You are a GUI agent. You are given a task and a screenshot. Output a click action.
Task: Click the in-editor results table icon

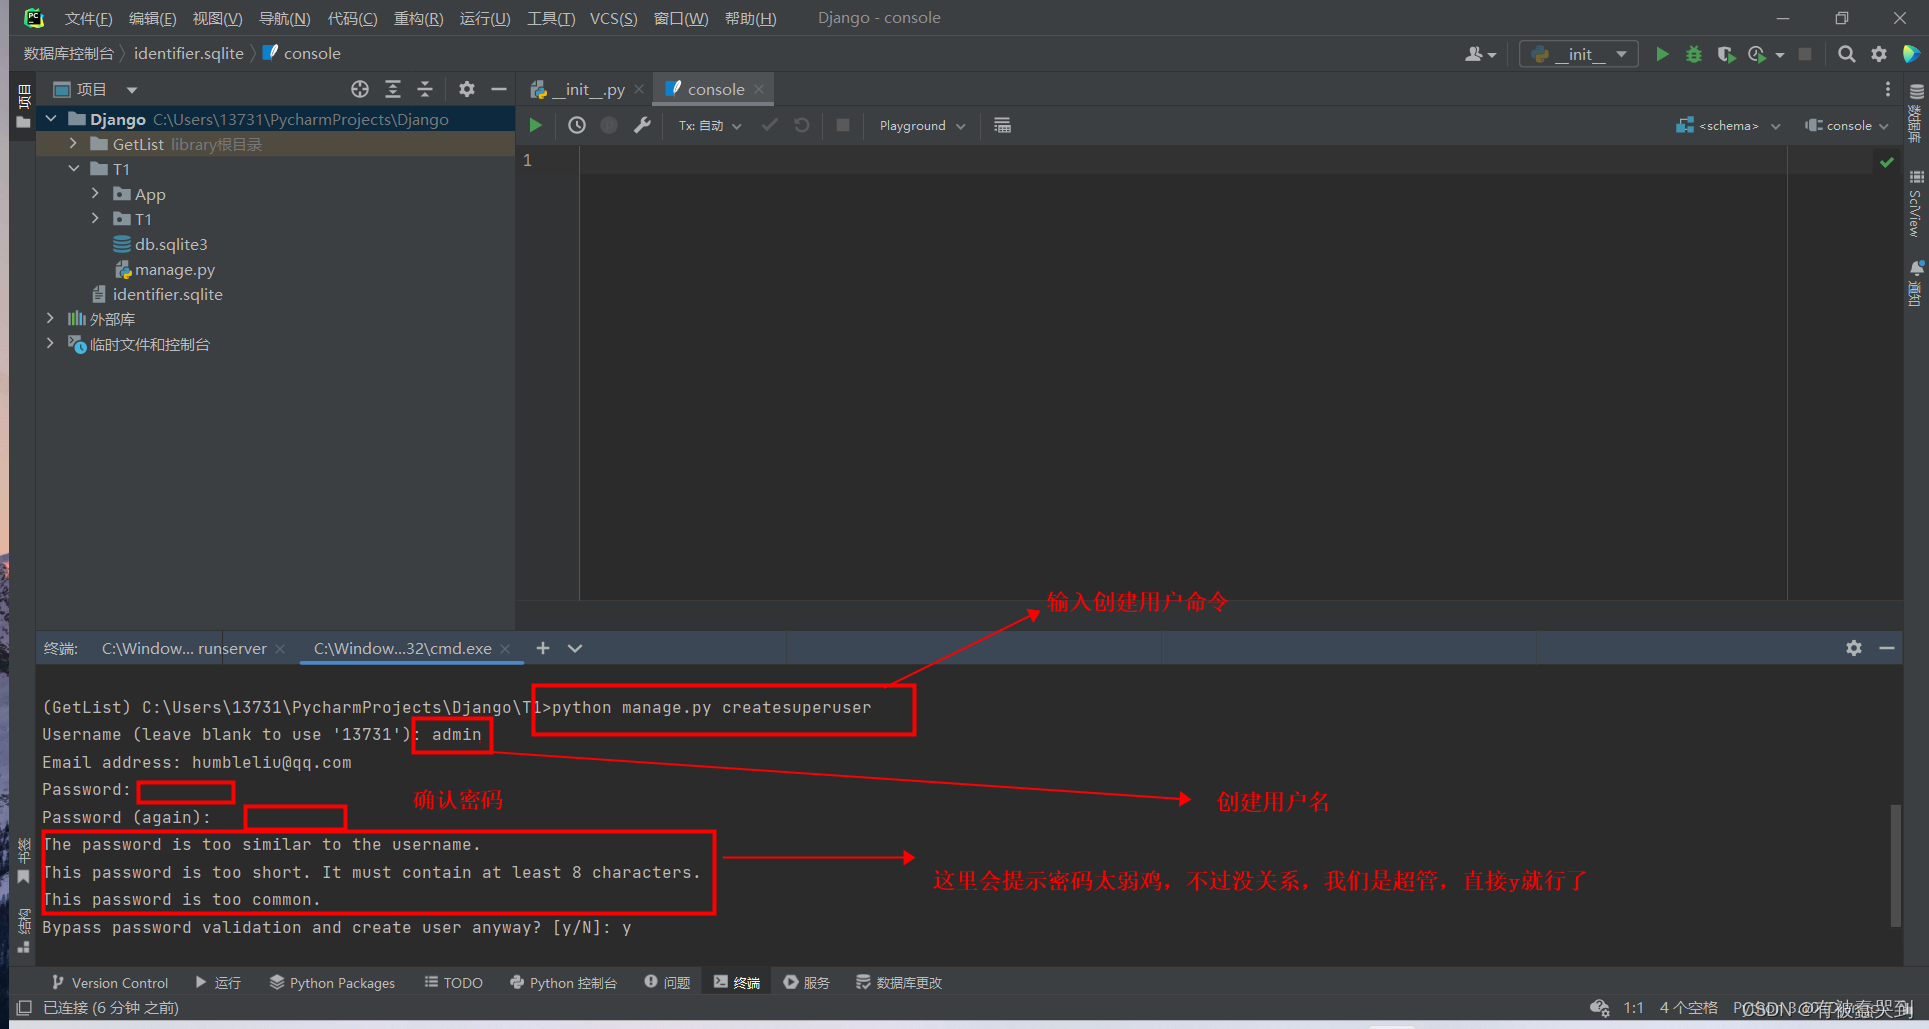tap(1002, 125)
